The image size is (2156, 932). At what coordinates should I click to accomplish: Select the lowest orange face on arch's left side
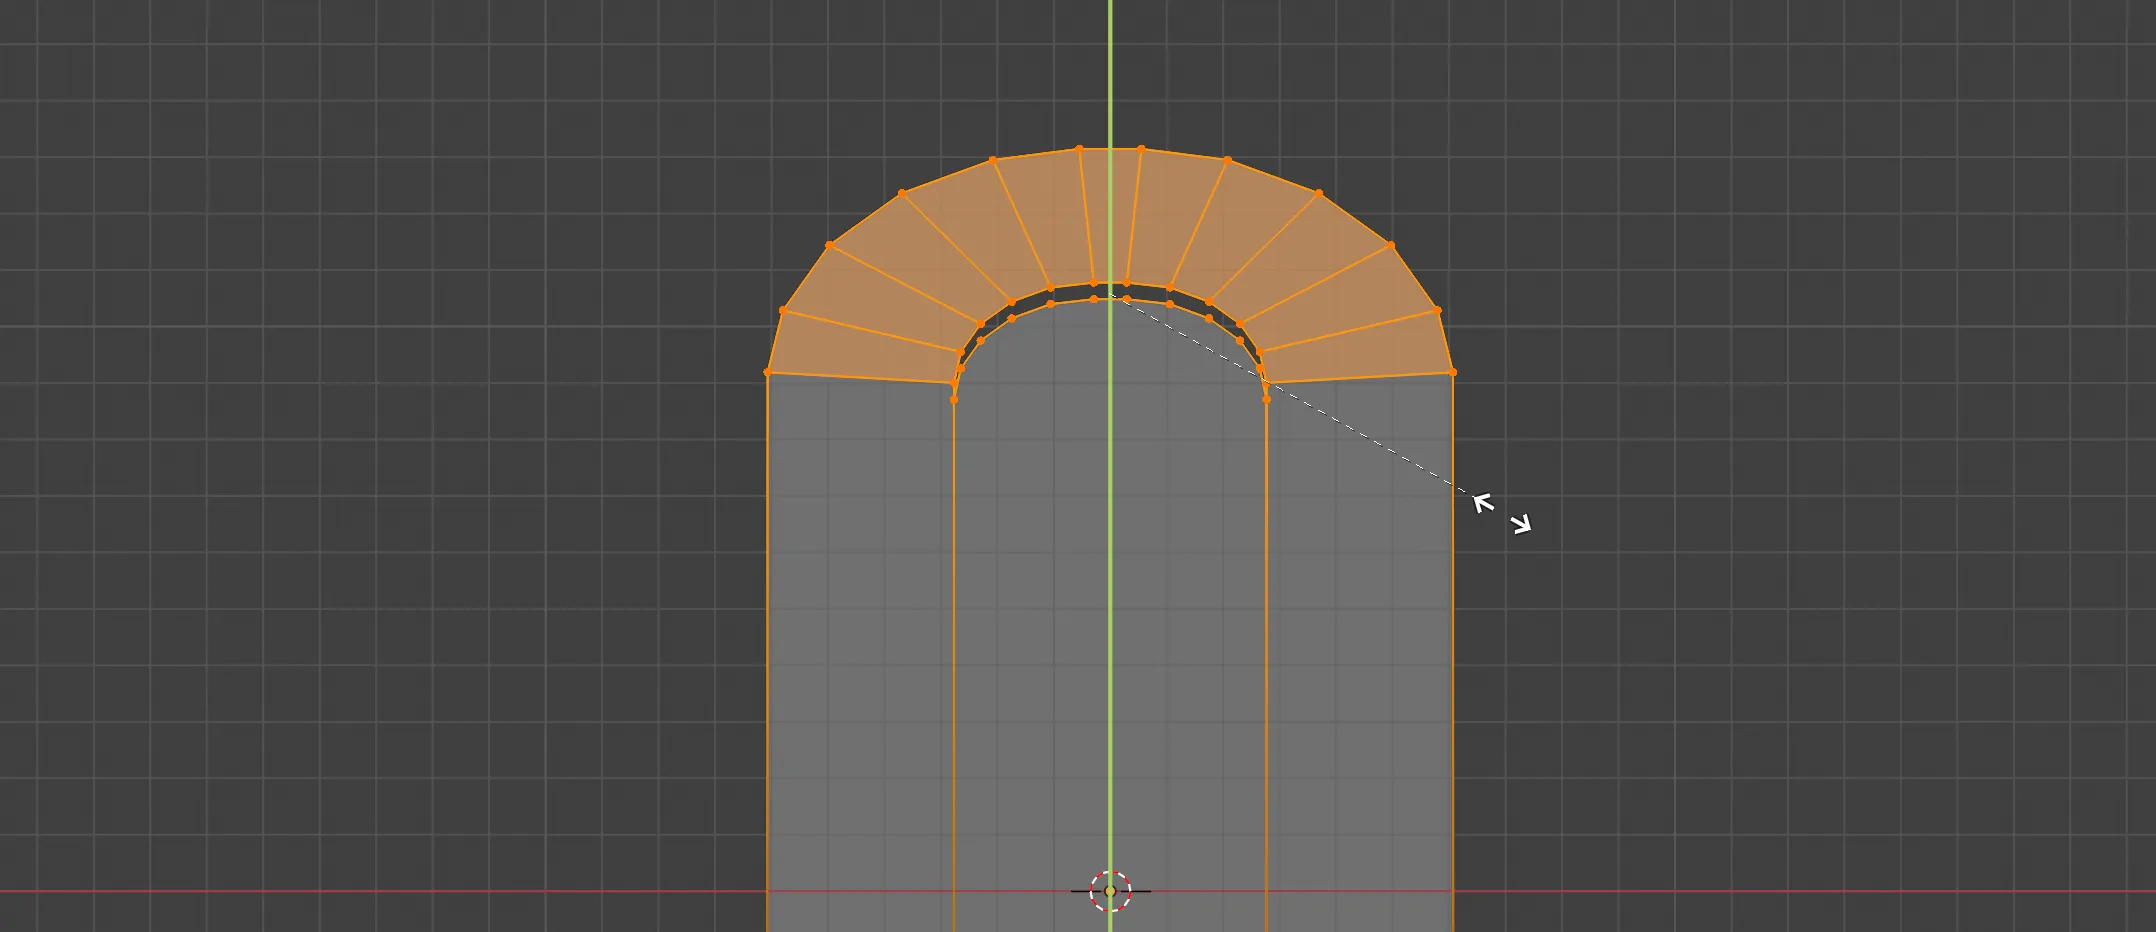coord(865,350)
